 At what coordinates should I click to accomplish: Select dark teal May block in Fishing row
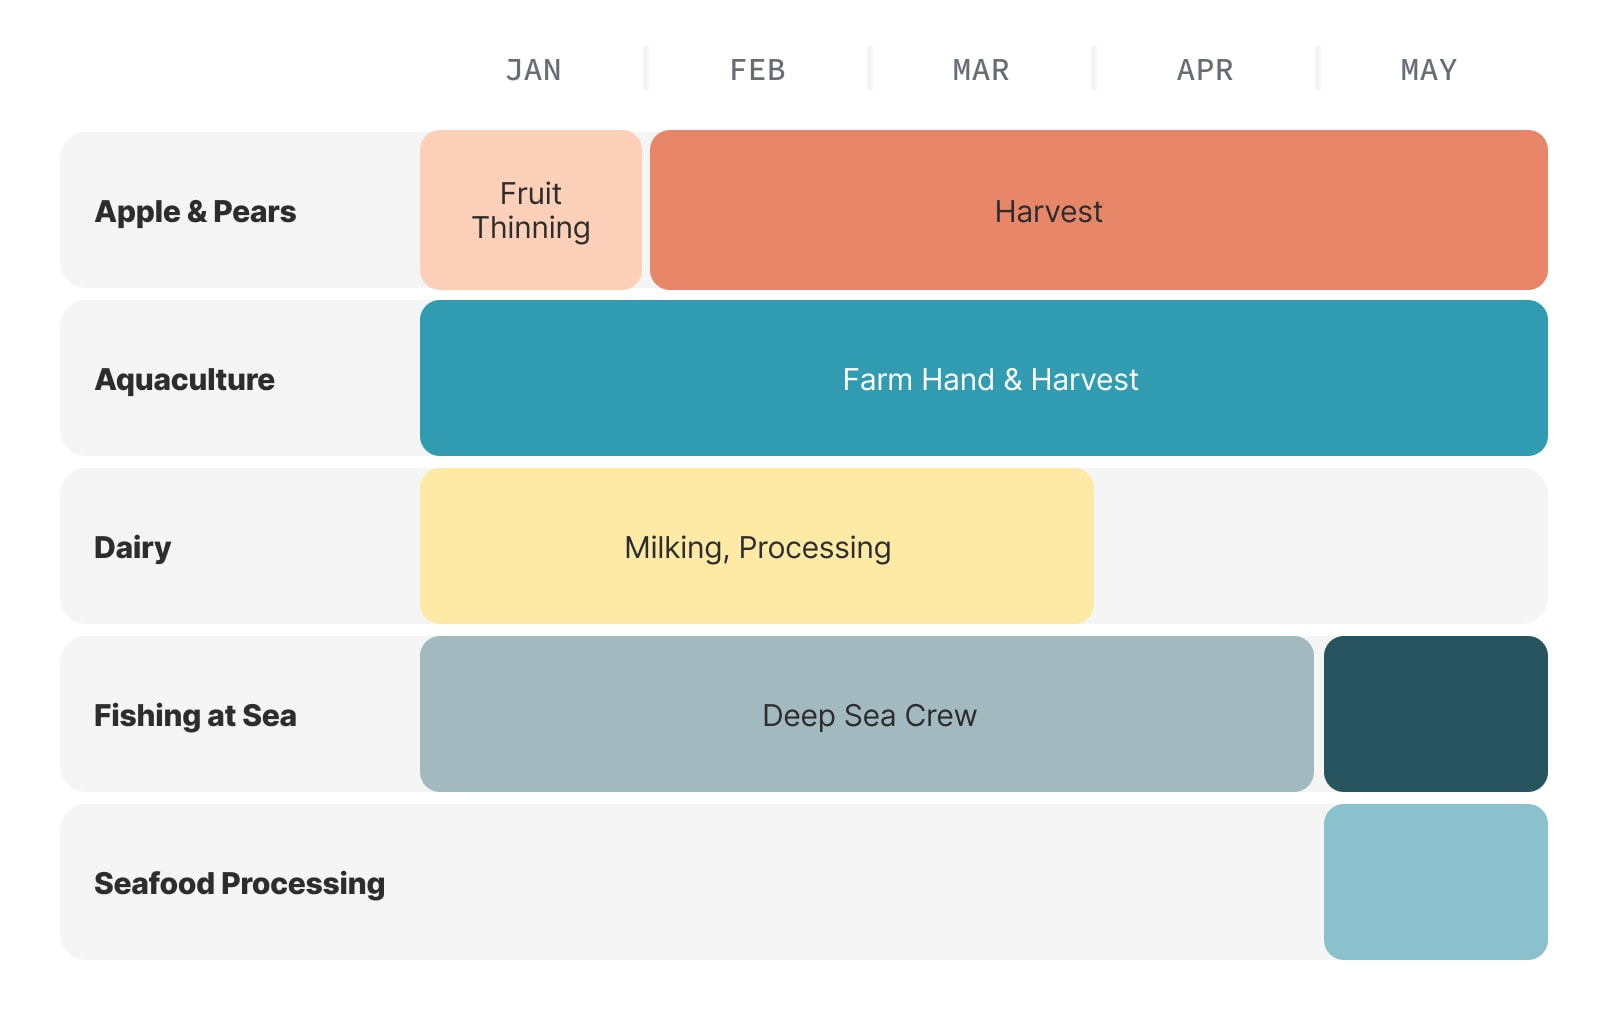[1436, 714]
